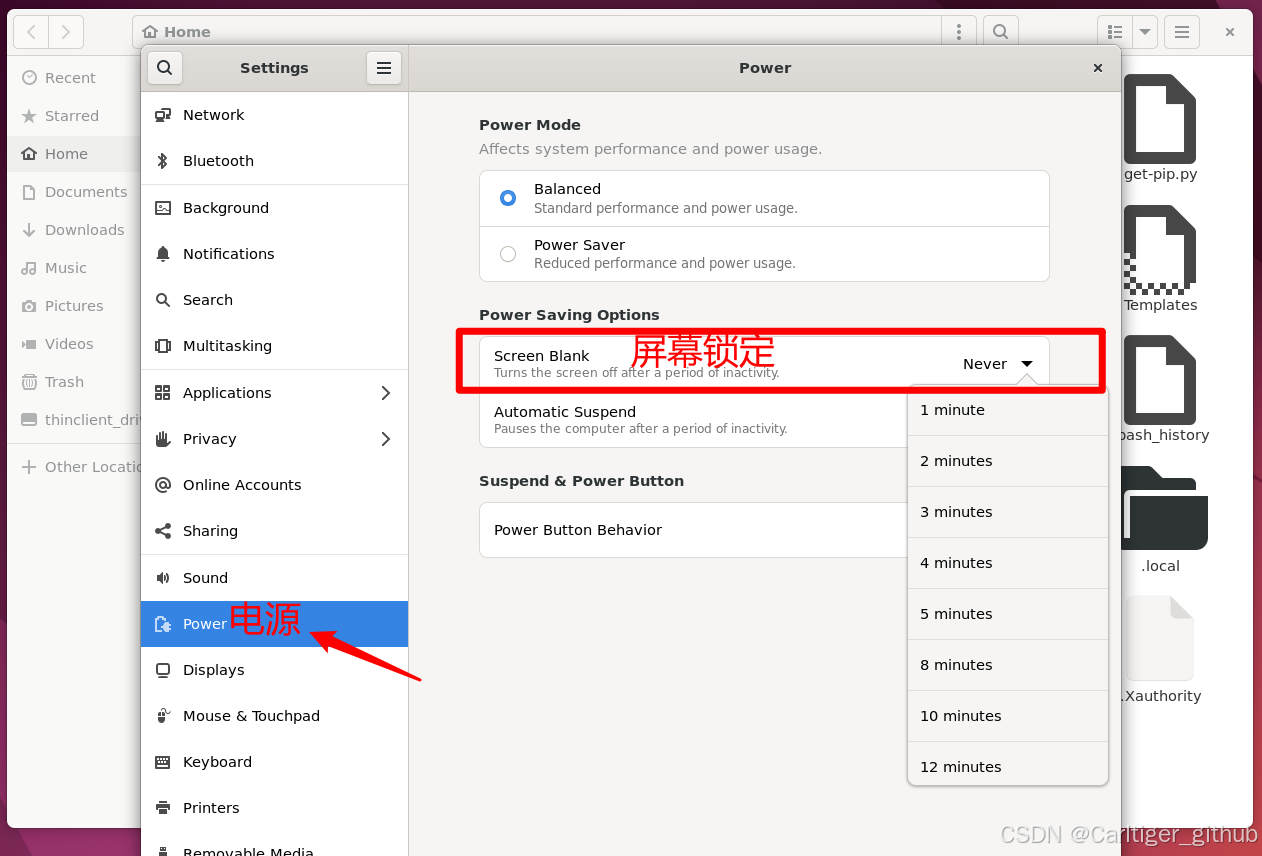
Task: Select the .Xauthority file
Action: 1160,639
